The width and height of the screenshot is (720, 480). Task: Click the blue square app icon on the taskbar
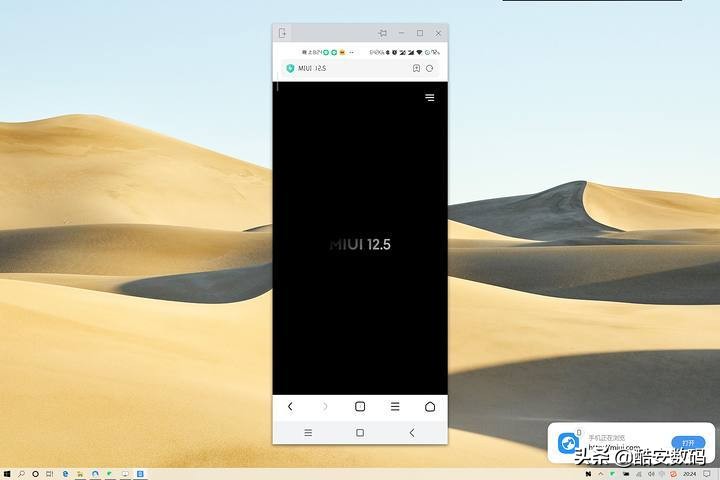click(140, 474)
